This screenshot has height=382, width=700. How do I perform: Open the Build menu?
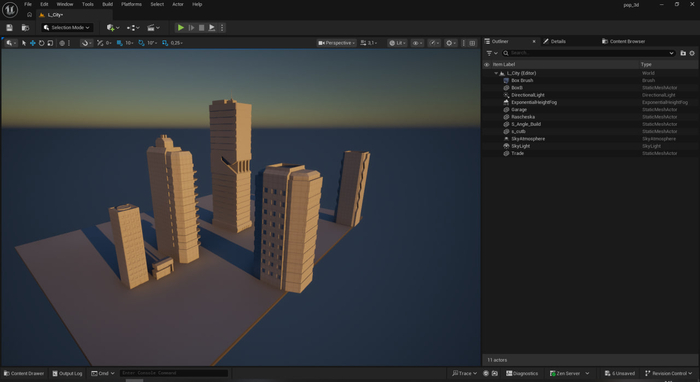coord(108,4)
